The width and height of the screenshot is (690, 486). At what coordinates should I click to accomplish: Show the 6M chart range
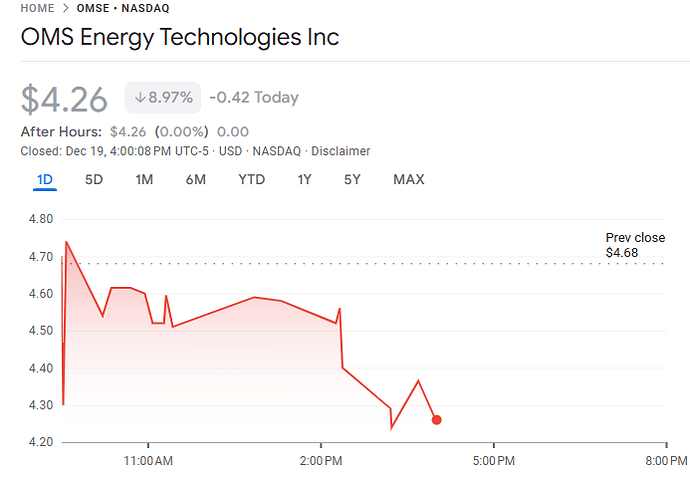coord(195,180)
